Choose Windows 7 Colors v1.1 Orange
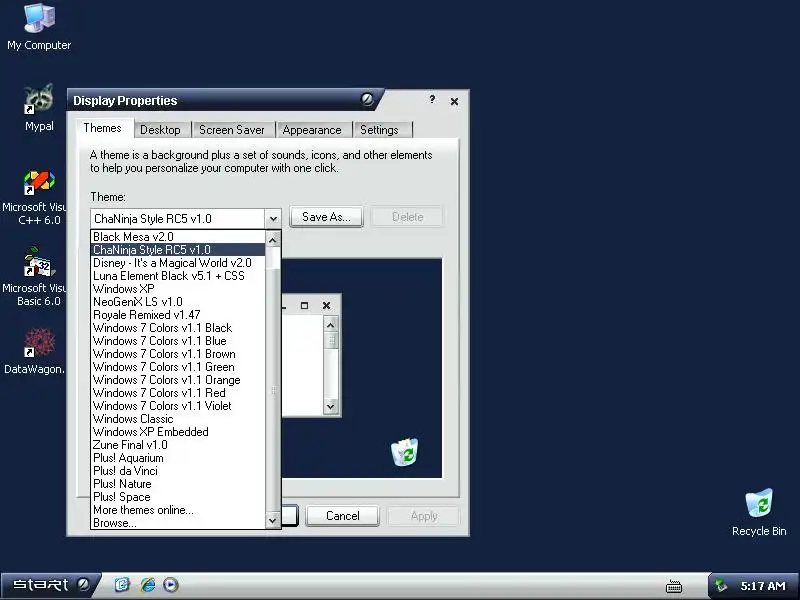The width and height of the screenshot is (800, 600). pyautogui.click(x=178, y=380)
